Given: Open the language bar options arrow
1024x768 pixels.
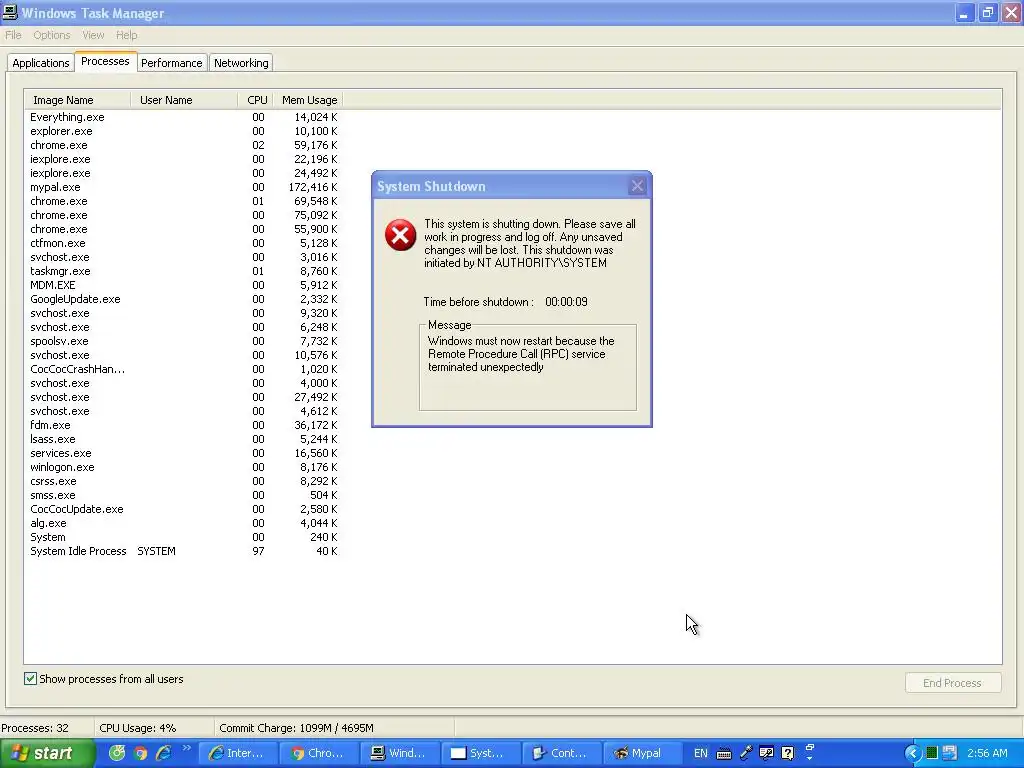Looking at the screenshot, I should click(x=810, y=759).
